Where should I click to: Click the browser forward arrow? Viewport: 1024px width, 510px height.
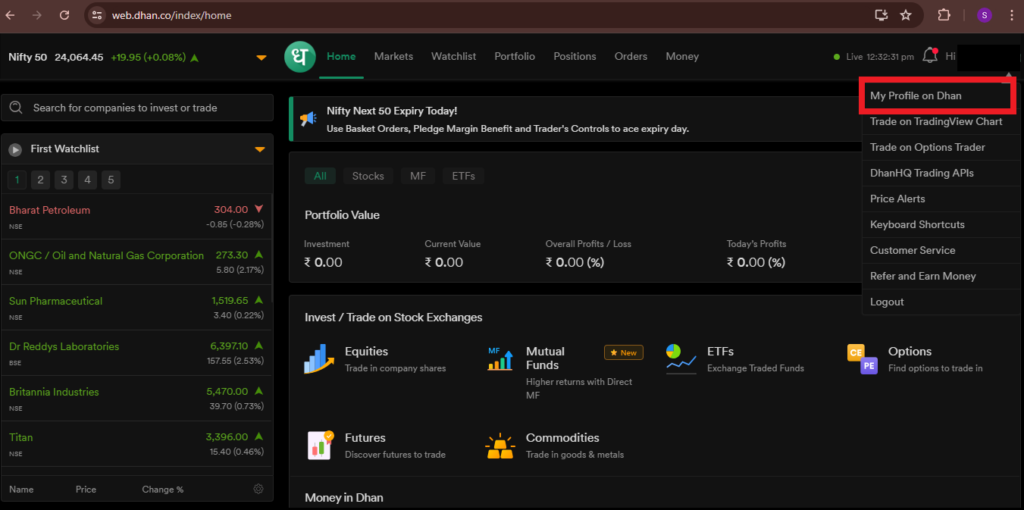37,15
